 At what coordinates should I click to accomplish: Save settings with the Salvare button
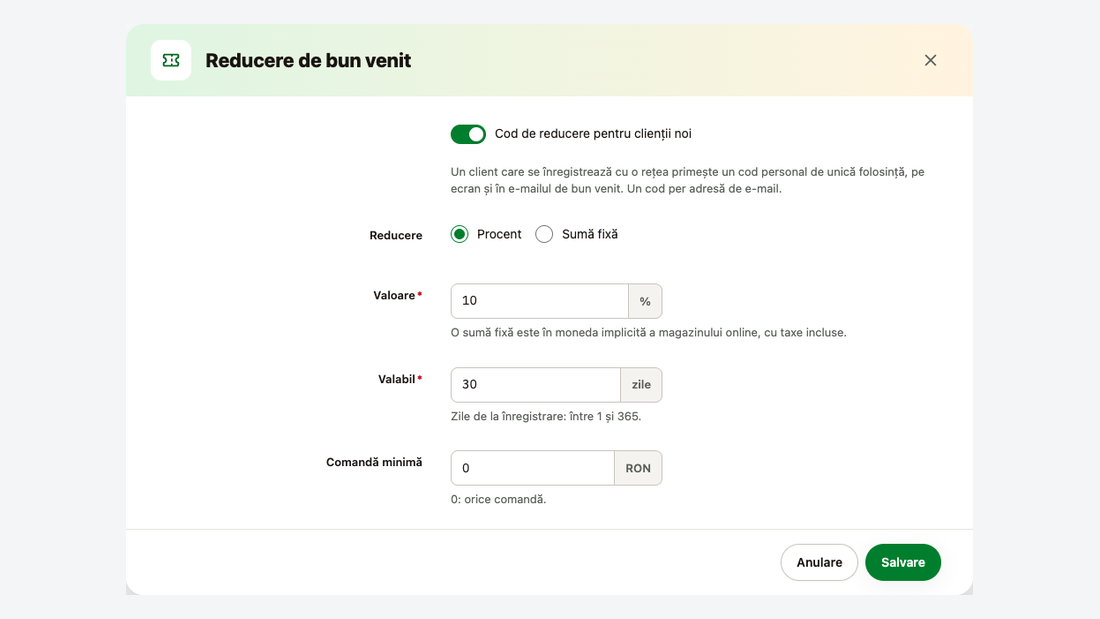(903, 562)
